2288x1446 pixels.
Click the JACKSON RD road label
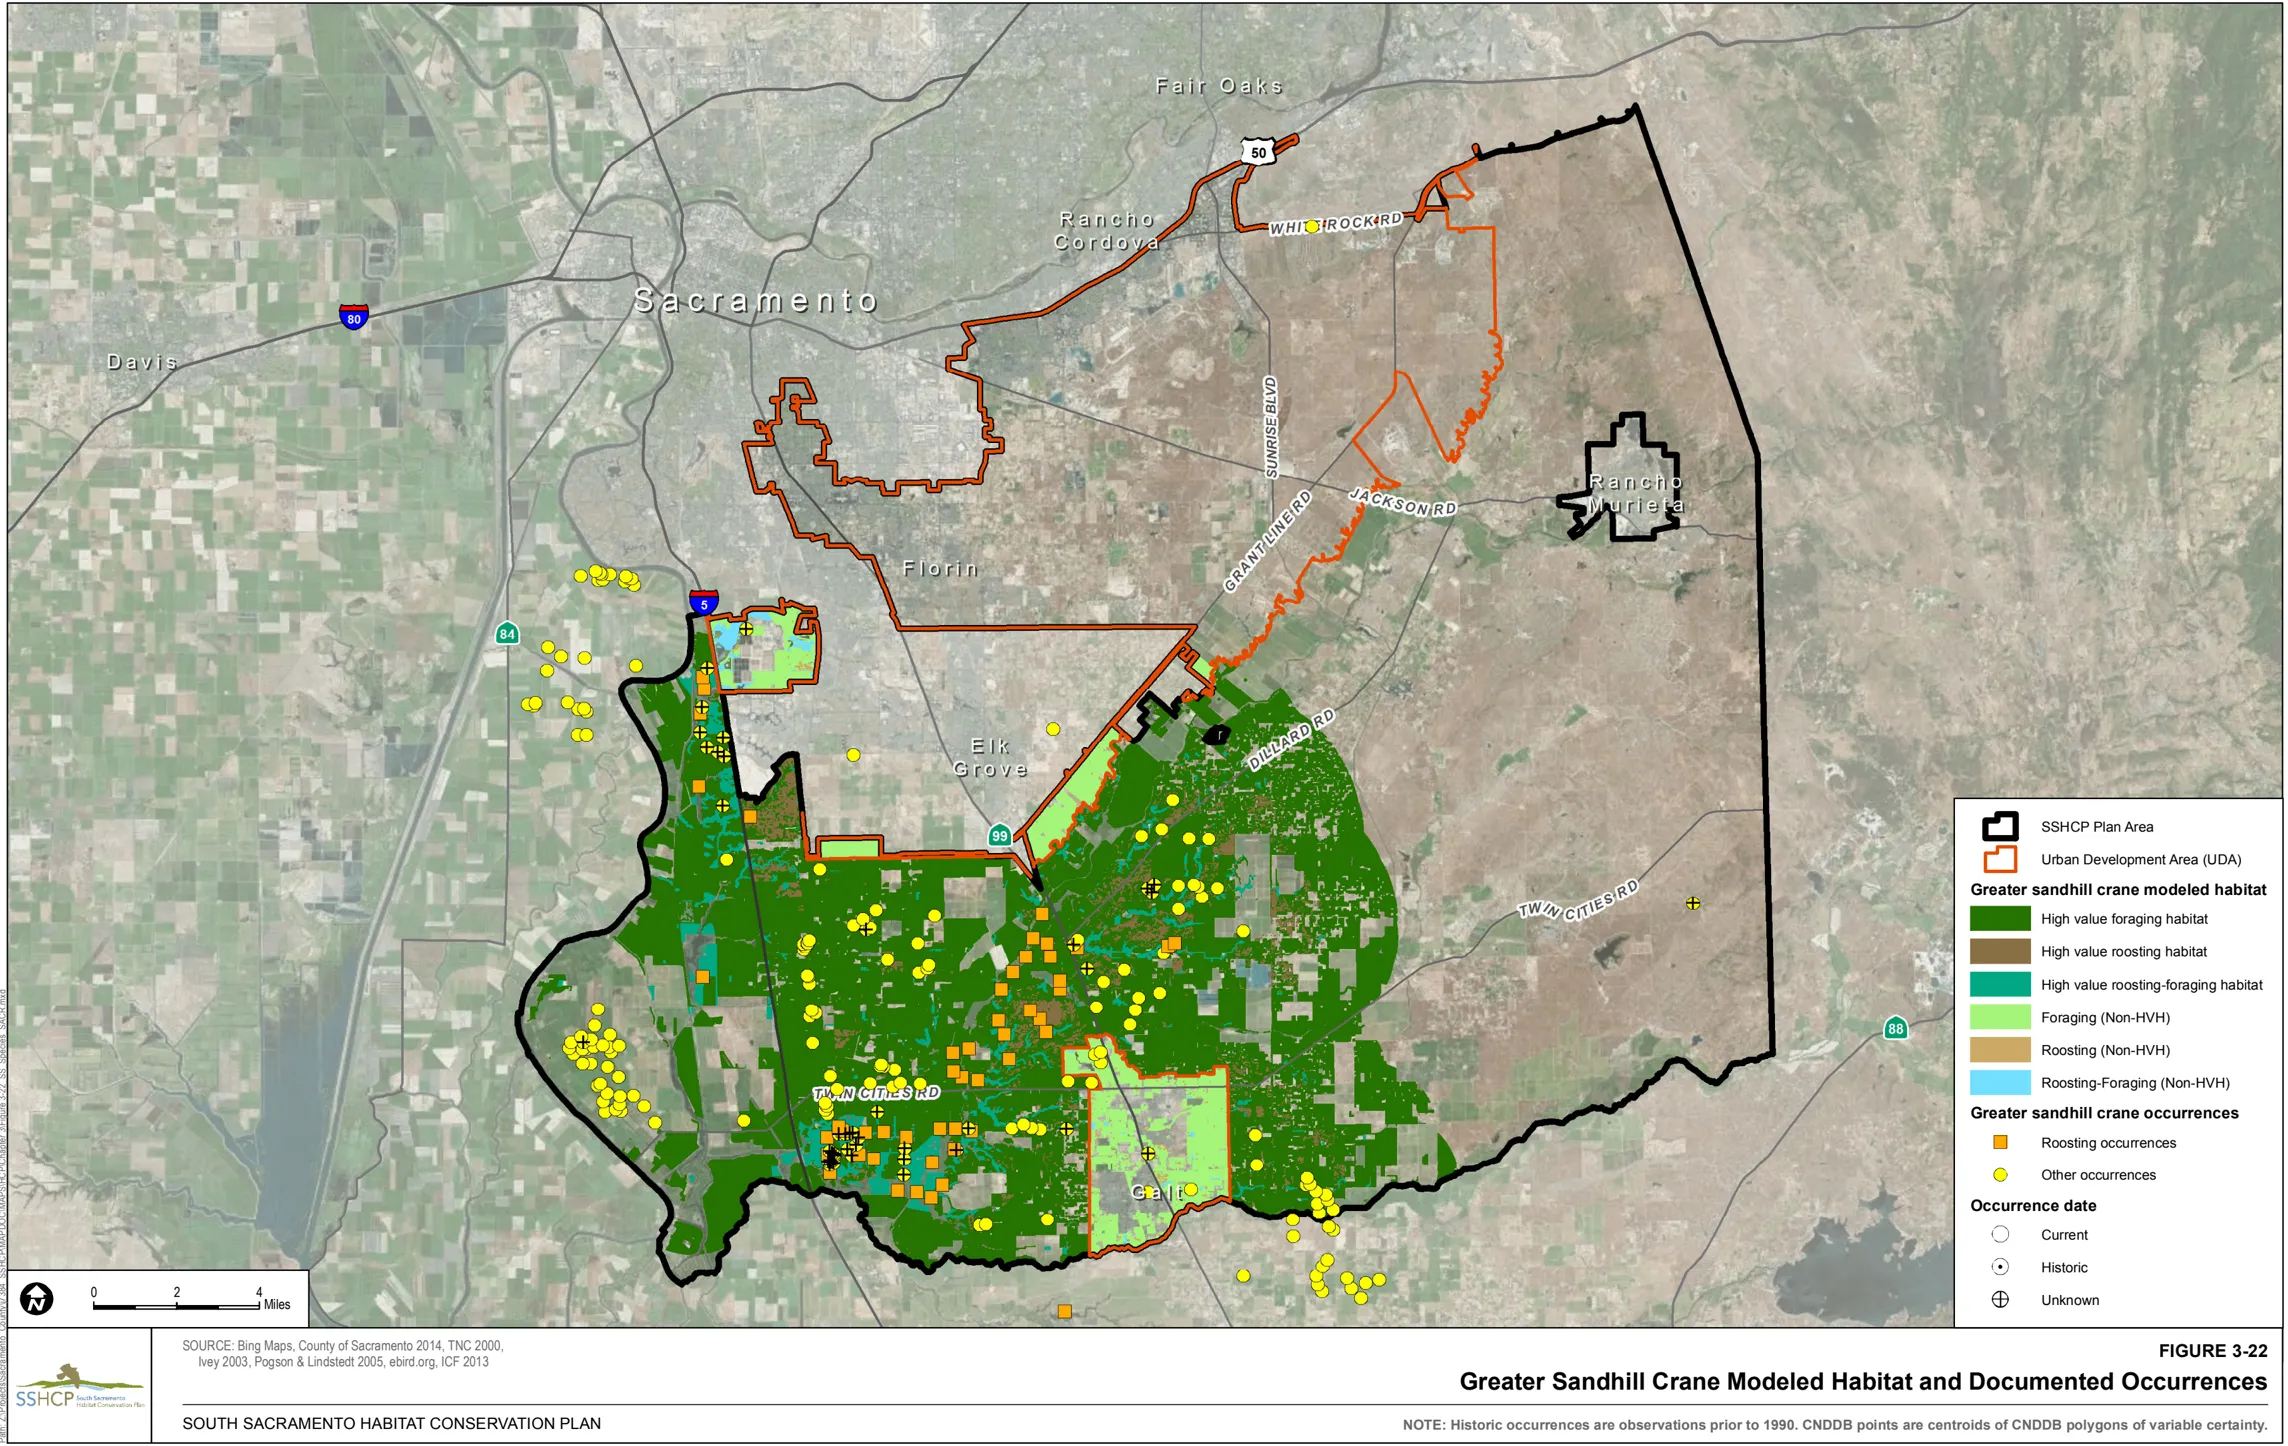1402,501
